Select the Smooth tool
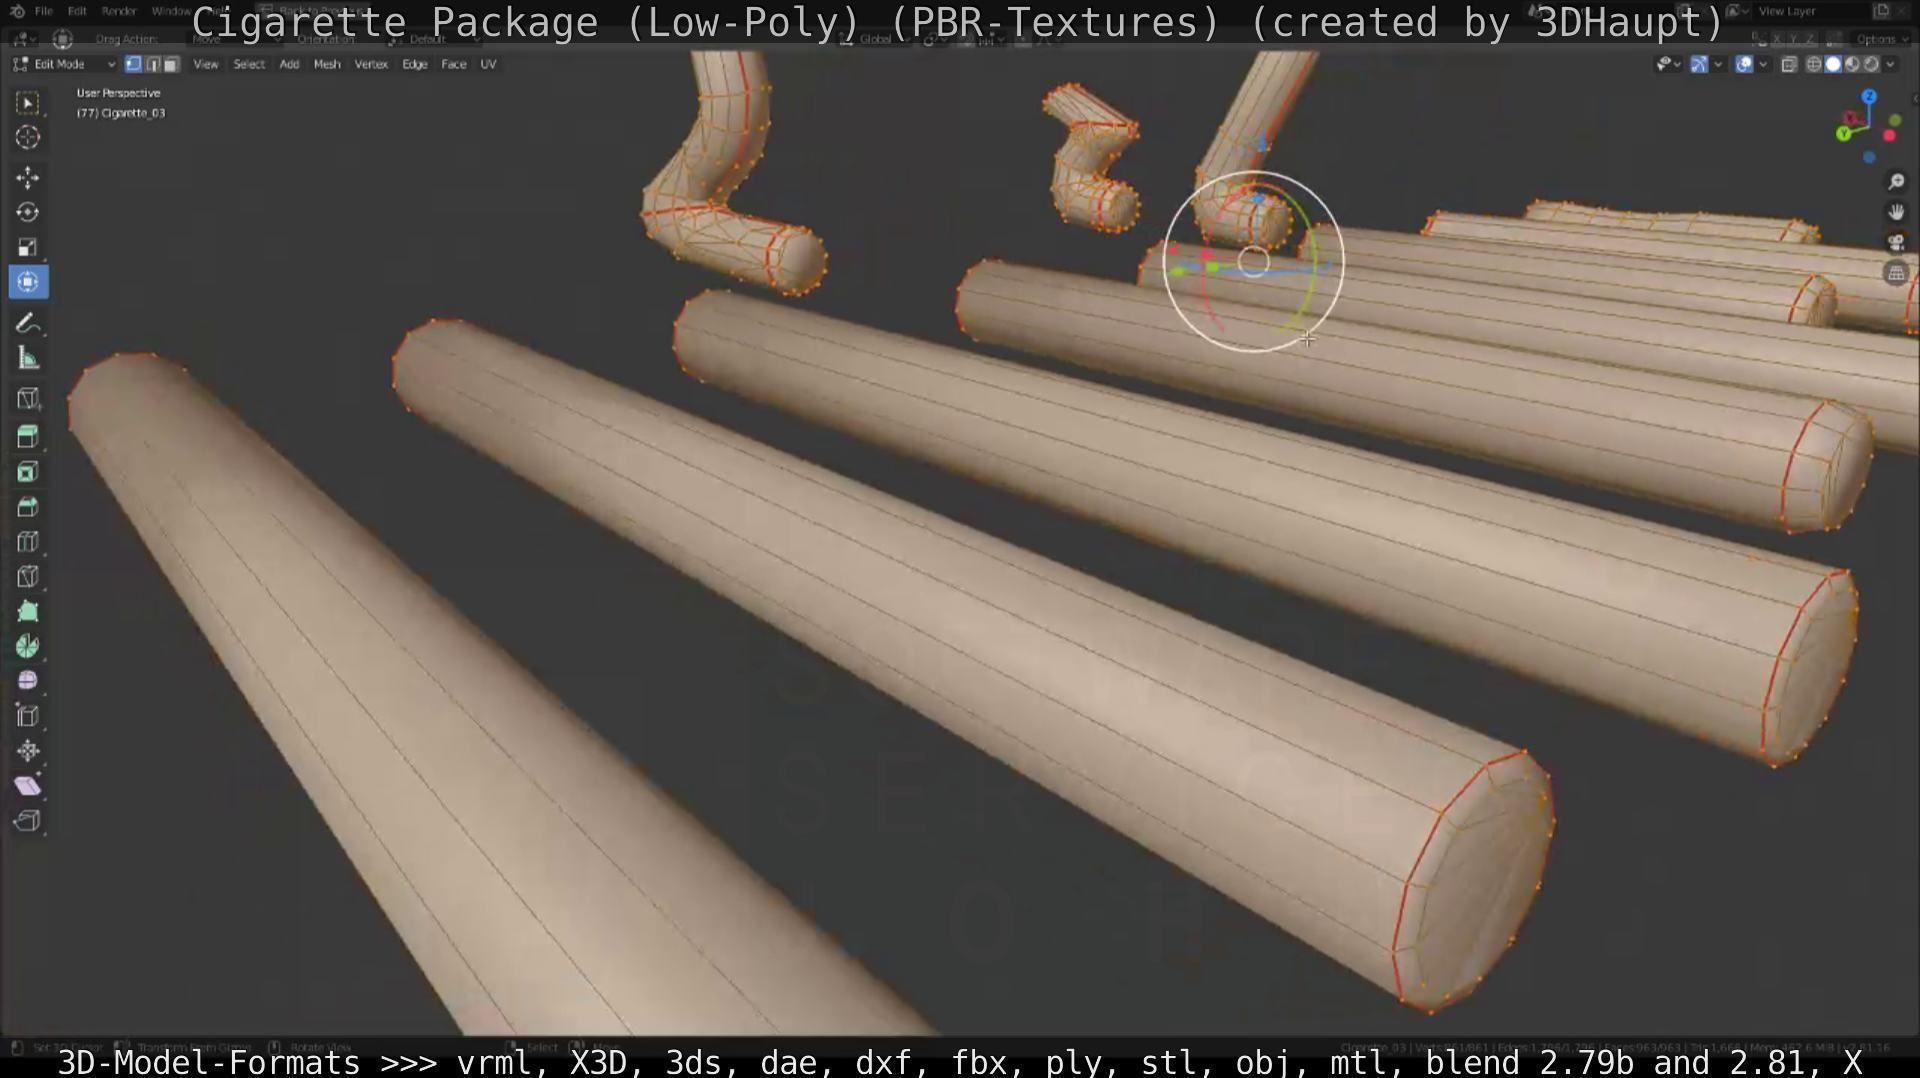The height and width of the screenshot is (1078, 1920). (x=28, y=681)
